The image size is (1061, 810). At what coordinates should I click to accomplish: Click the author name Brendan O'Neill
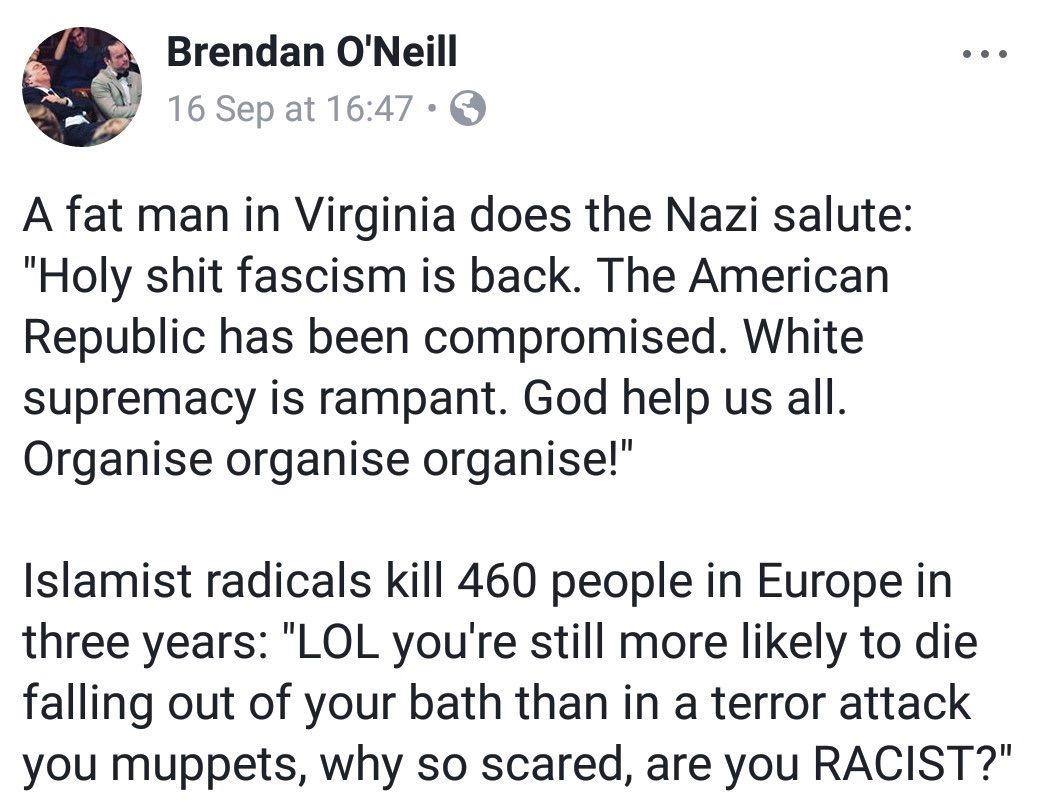[312, 52]
